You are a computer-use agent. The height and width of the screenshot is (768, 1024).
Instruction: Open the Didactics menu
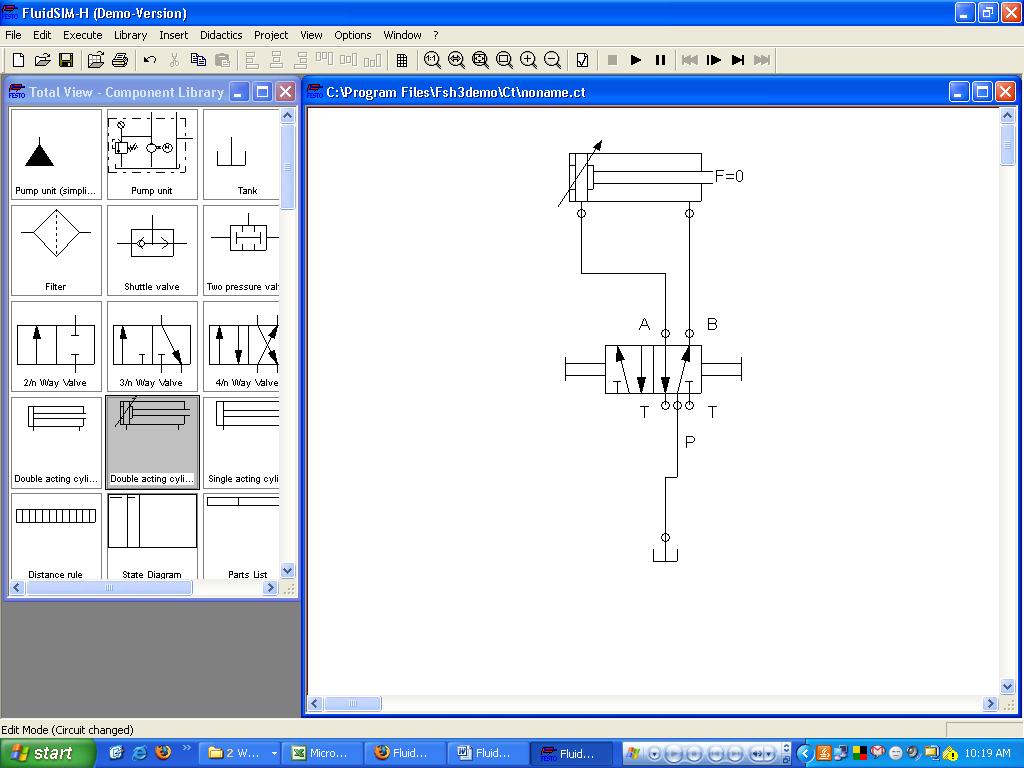pos(221,35)
